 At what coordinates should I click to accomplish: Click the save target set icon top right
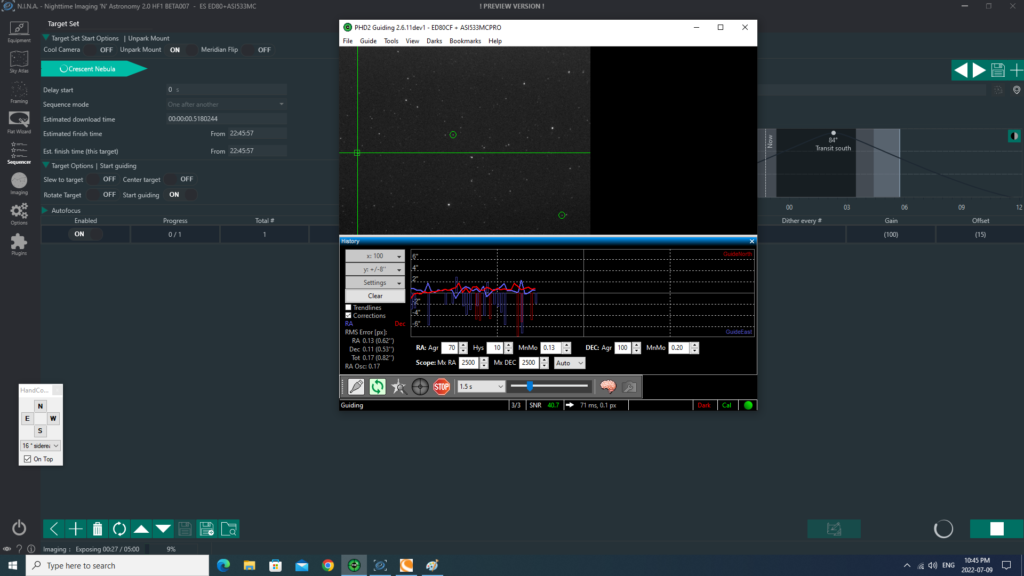(x=997, y=70)
